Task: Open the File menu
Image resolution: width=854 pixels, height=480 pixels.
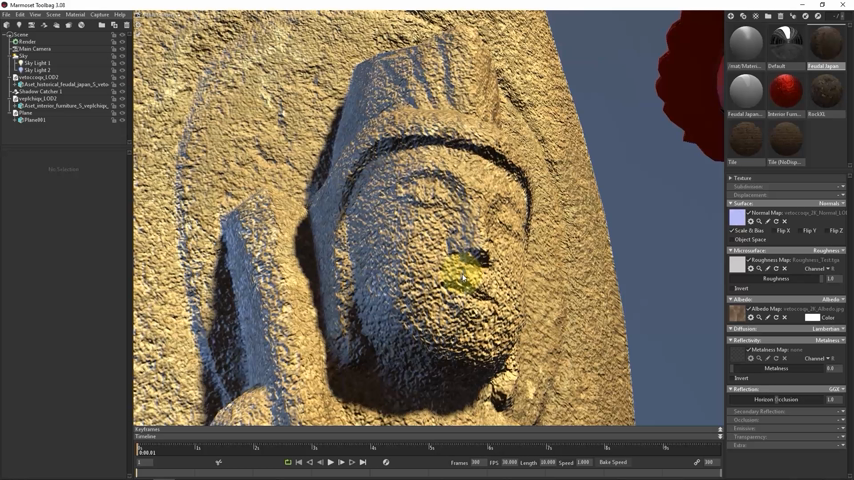Action: tap(7, 15)
